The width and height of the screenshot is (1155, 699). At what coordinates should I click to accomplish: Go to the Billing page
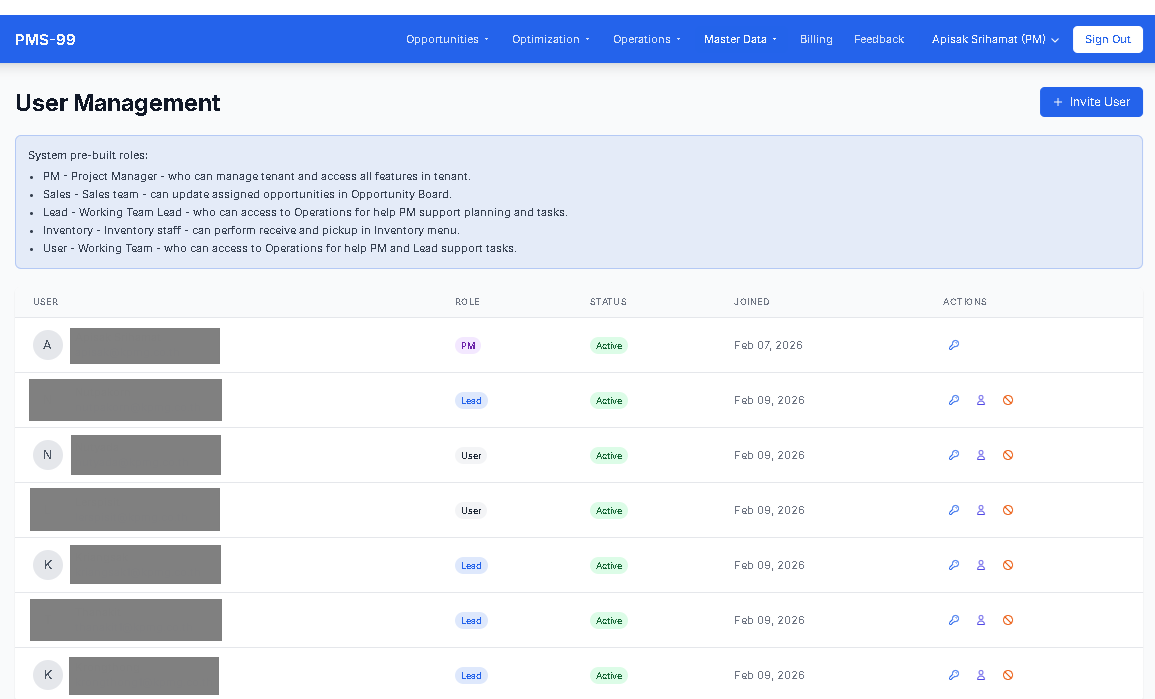click(x=816, y=39)
